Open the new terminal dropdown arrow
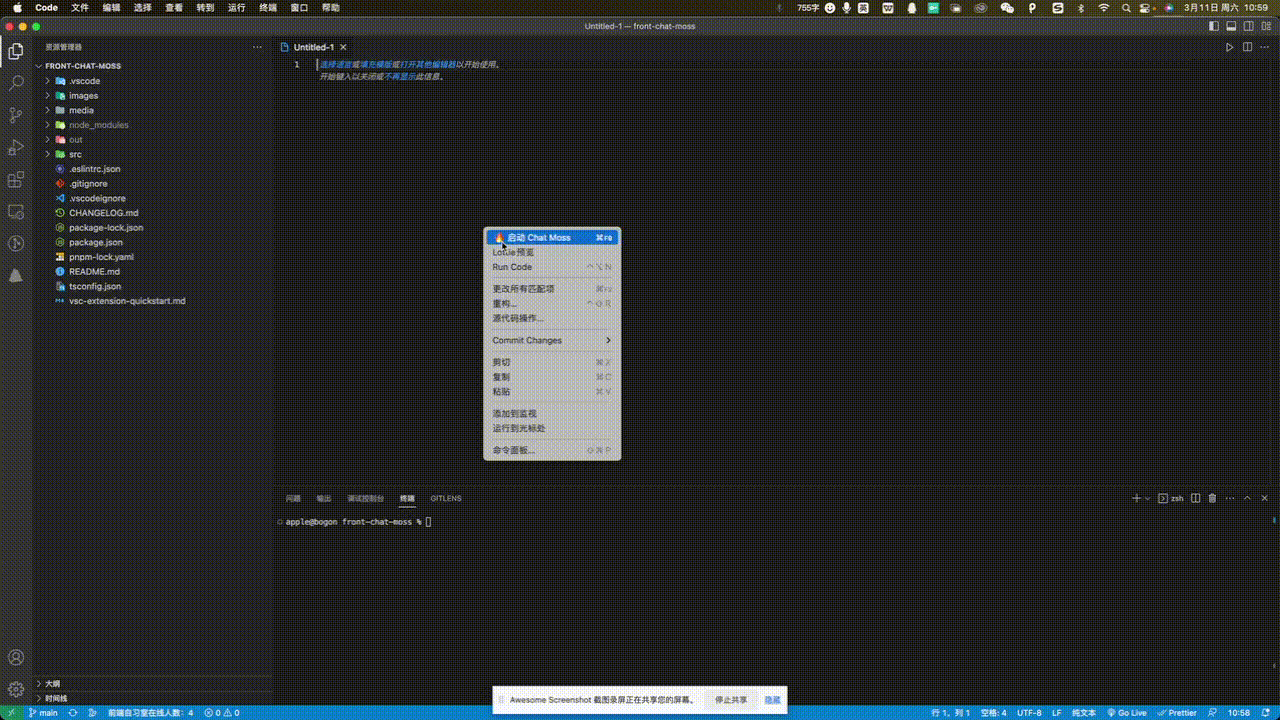Image resolution: width=1280 pixels, height=720 pixels. tap(1148, 498)
